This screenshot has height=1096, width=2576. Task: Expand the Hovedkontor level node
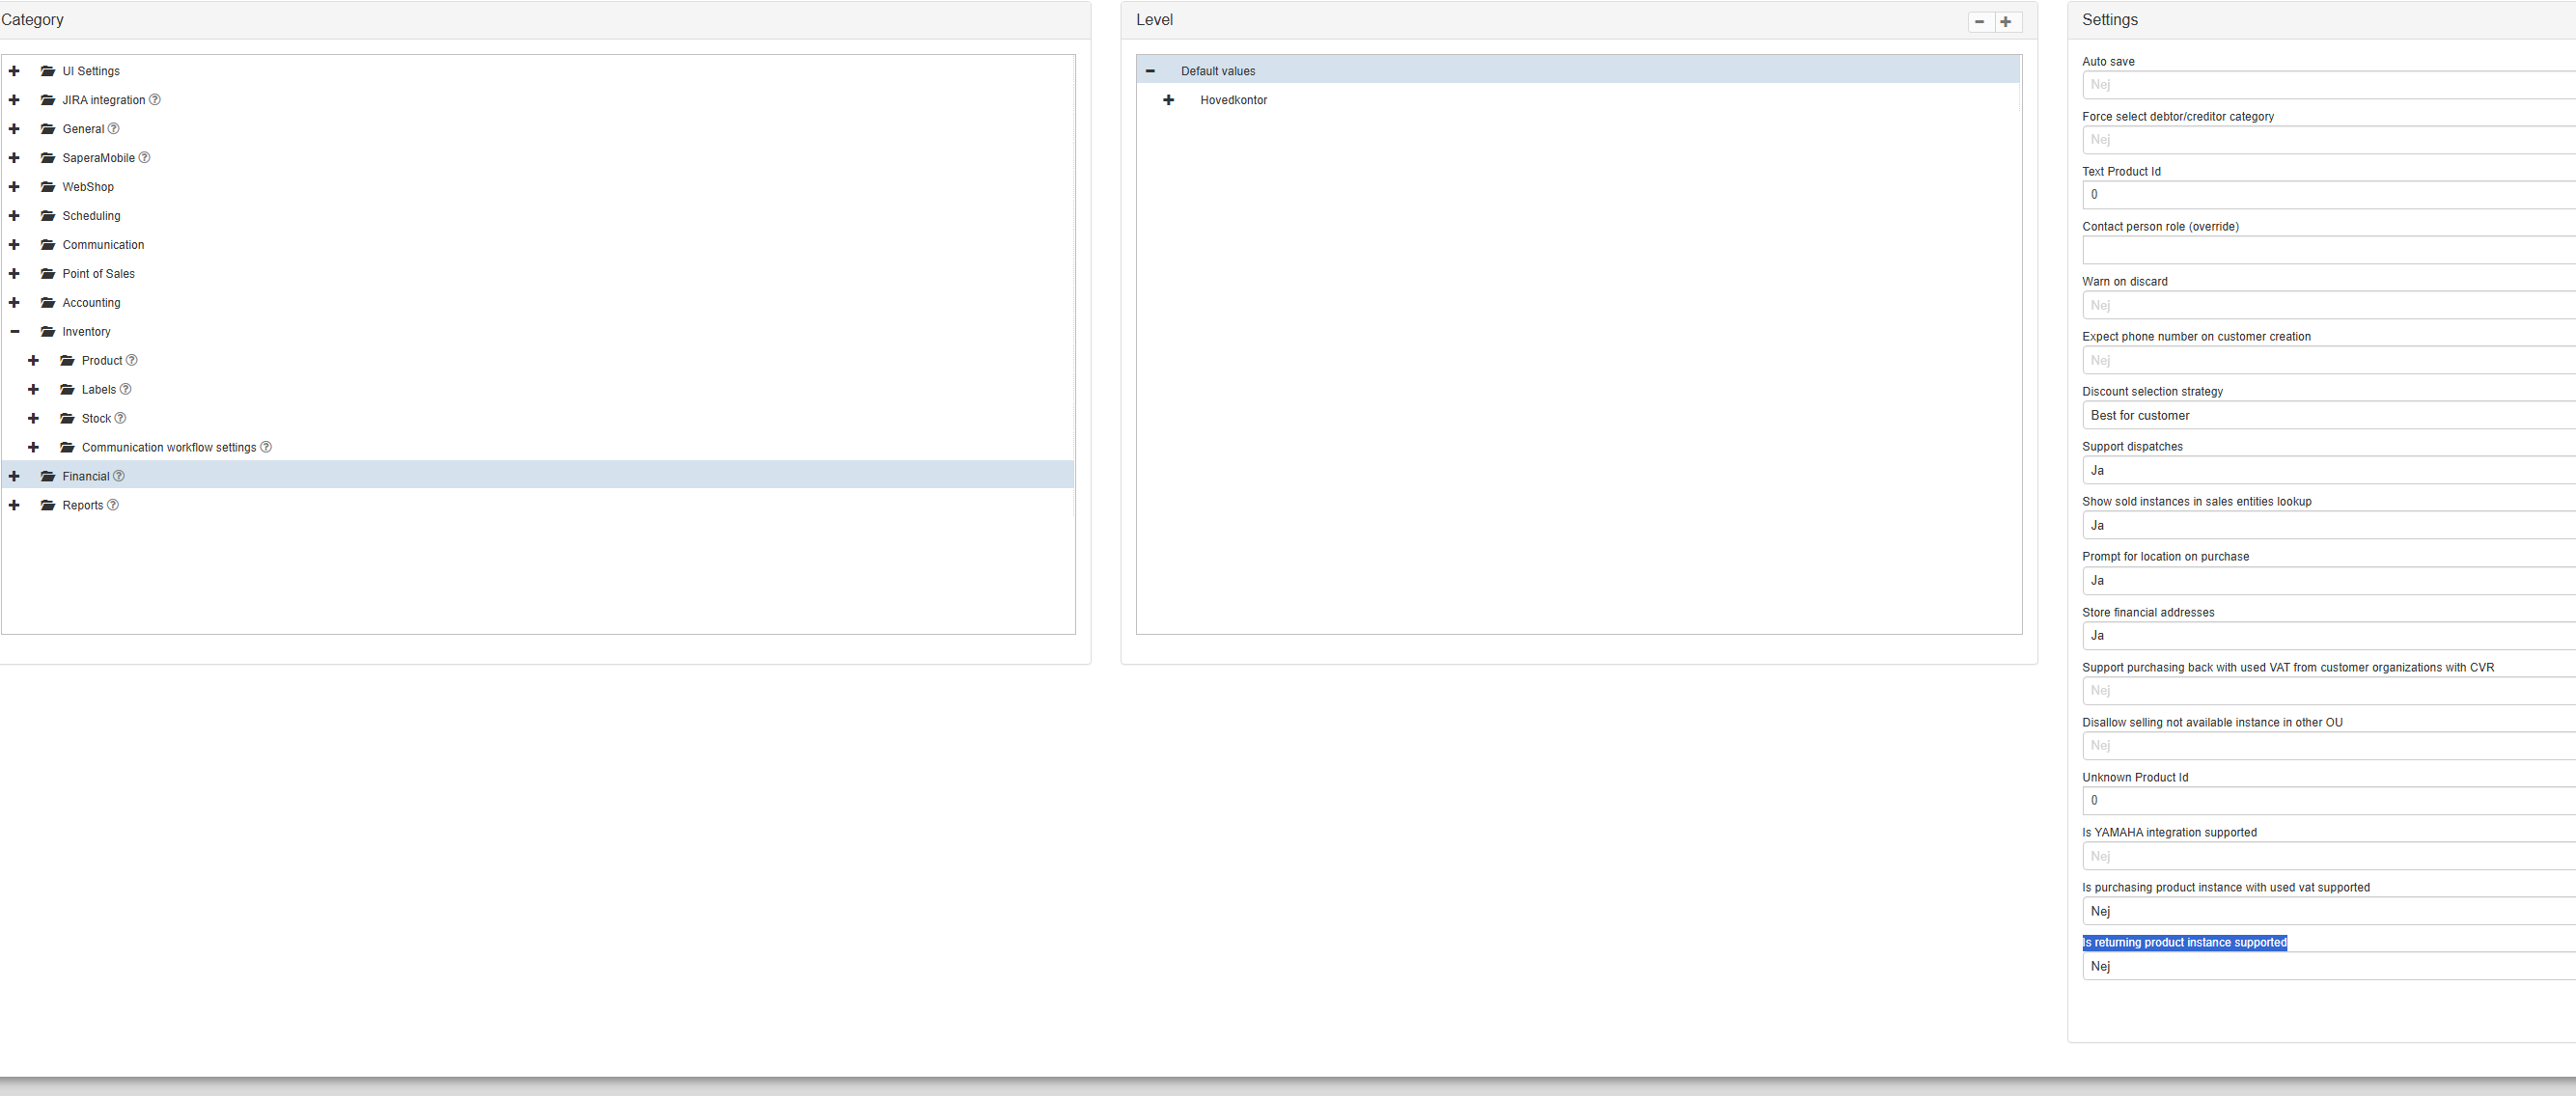(1168, 100)
